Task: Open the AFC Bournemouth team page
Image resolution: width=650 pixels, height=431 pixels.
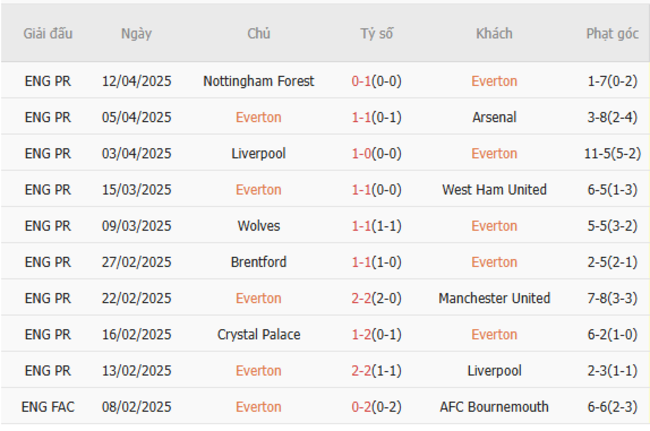Action: pyautogui.click(x=494, y=407)
